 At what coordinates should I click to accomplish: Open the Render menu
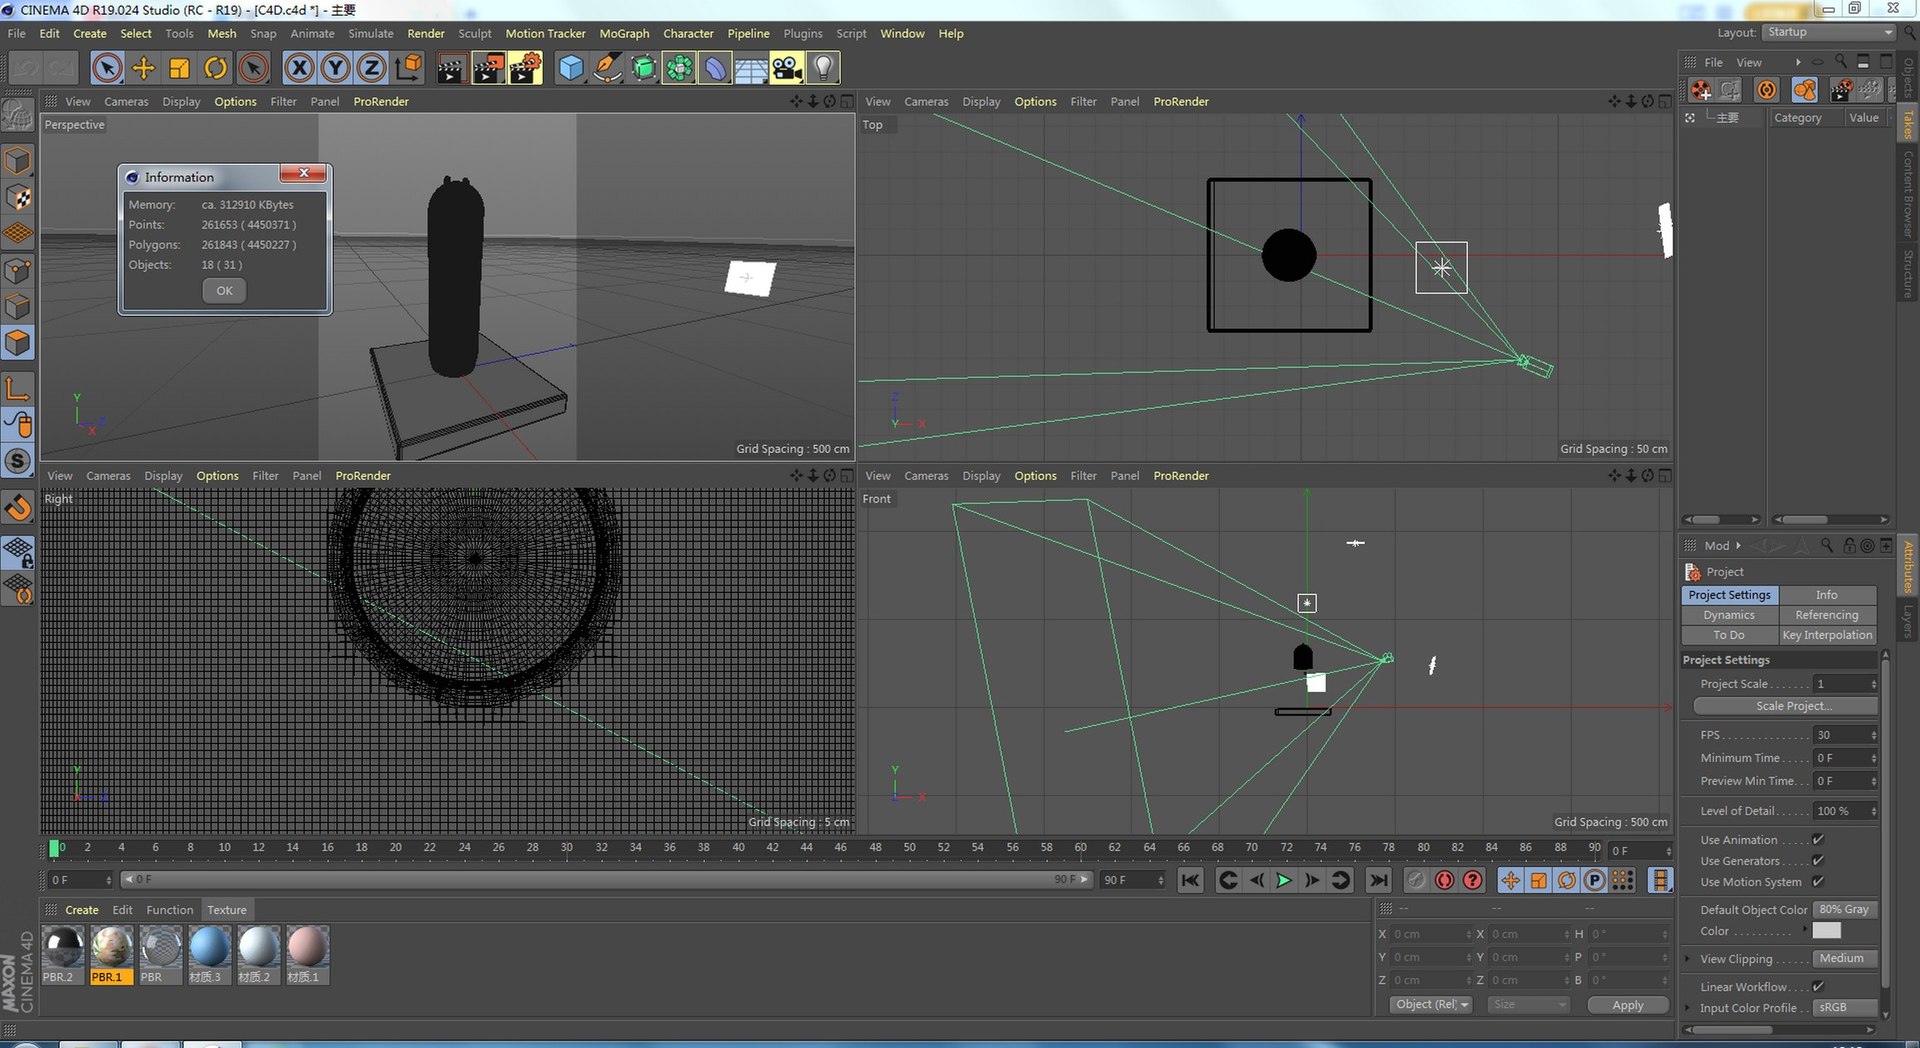click(x=426, y=33)
